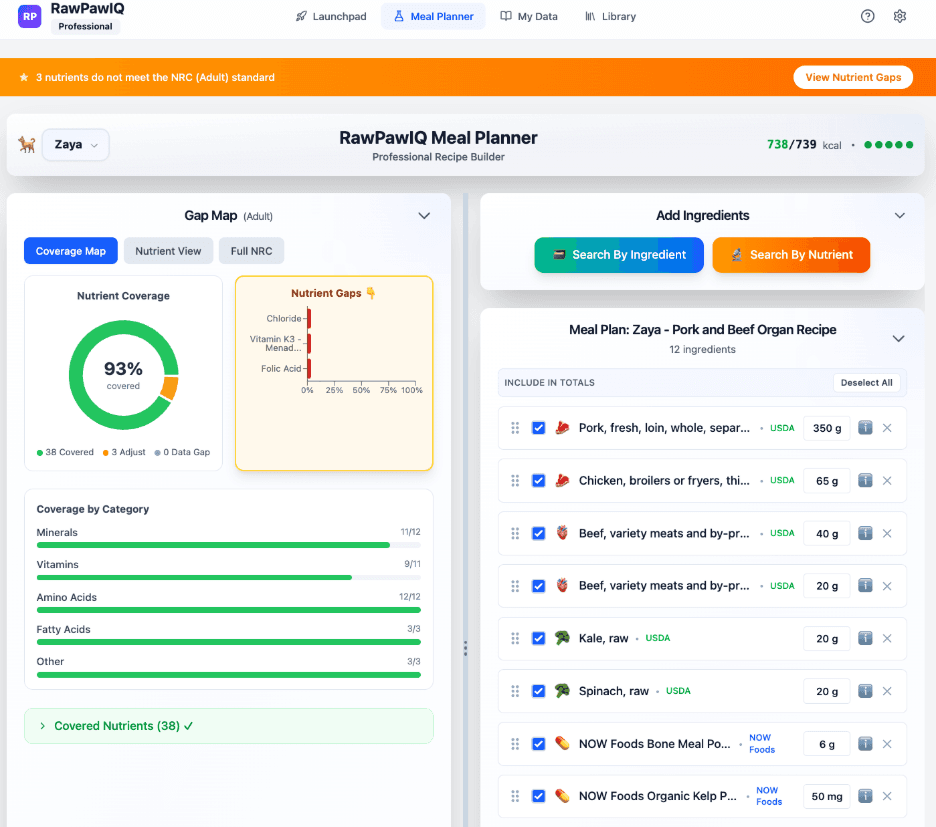Click the Nutrient Gaps chart card
The height and width of the screenshot is (827, 936).
pos(334,373)
